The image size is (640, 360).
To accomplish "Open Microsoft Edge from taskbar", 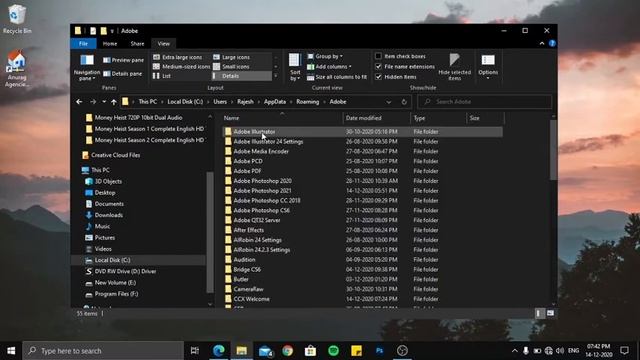I will pos(219,351).
